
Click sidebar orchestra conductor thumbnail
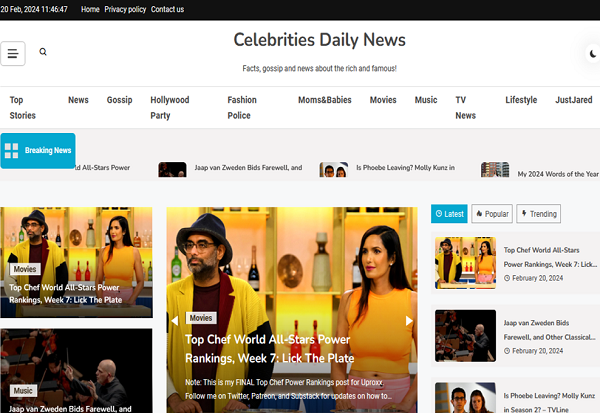[465, 336]
